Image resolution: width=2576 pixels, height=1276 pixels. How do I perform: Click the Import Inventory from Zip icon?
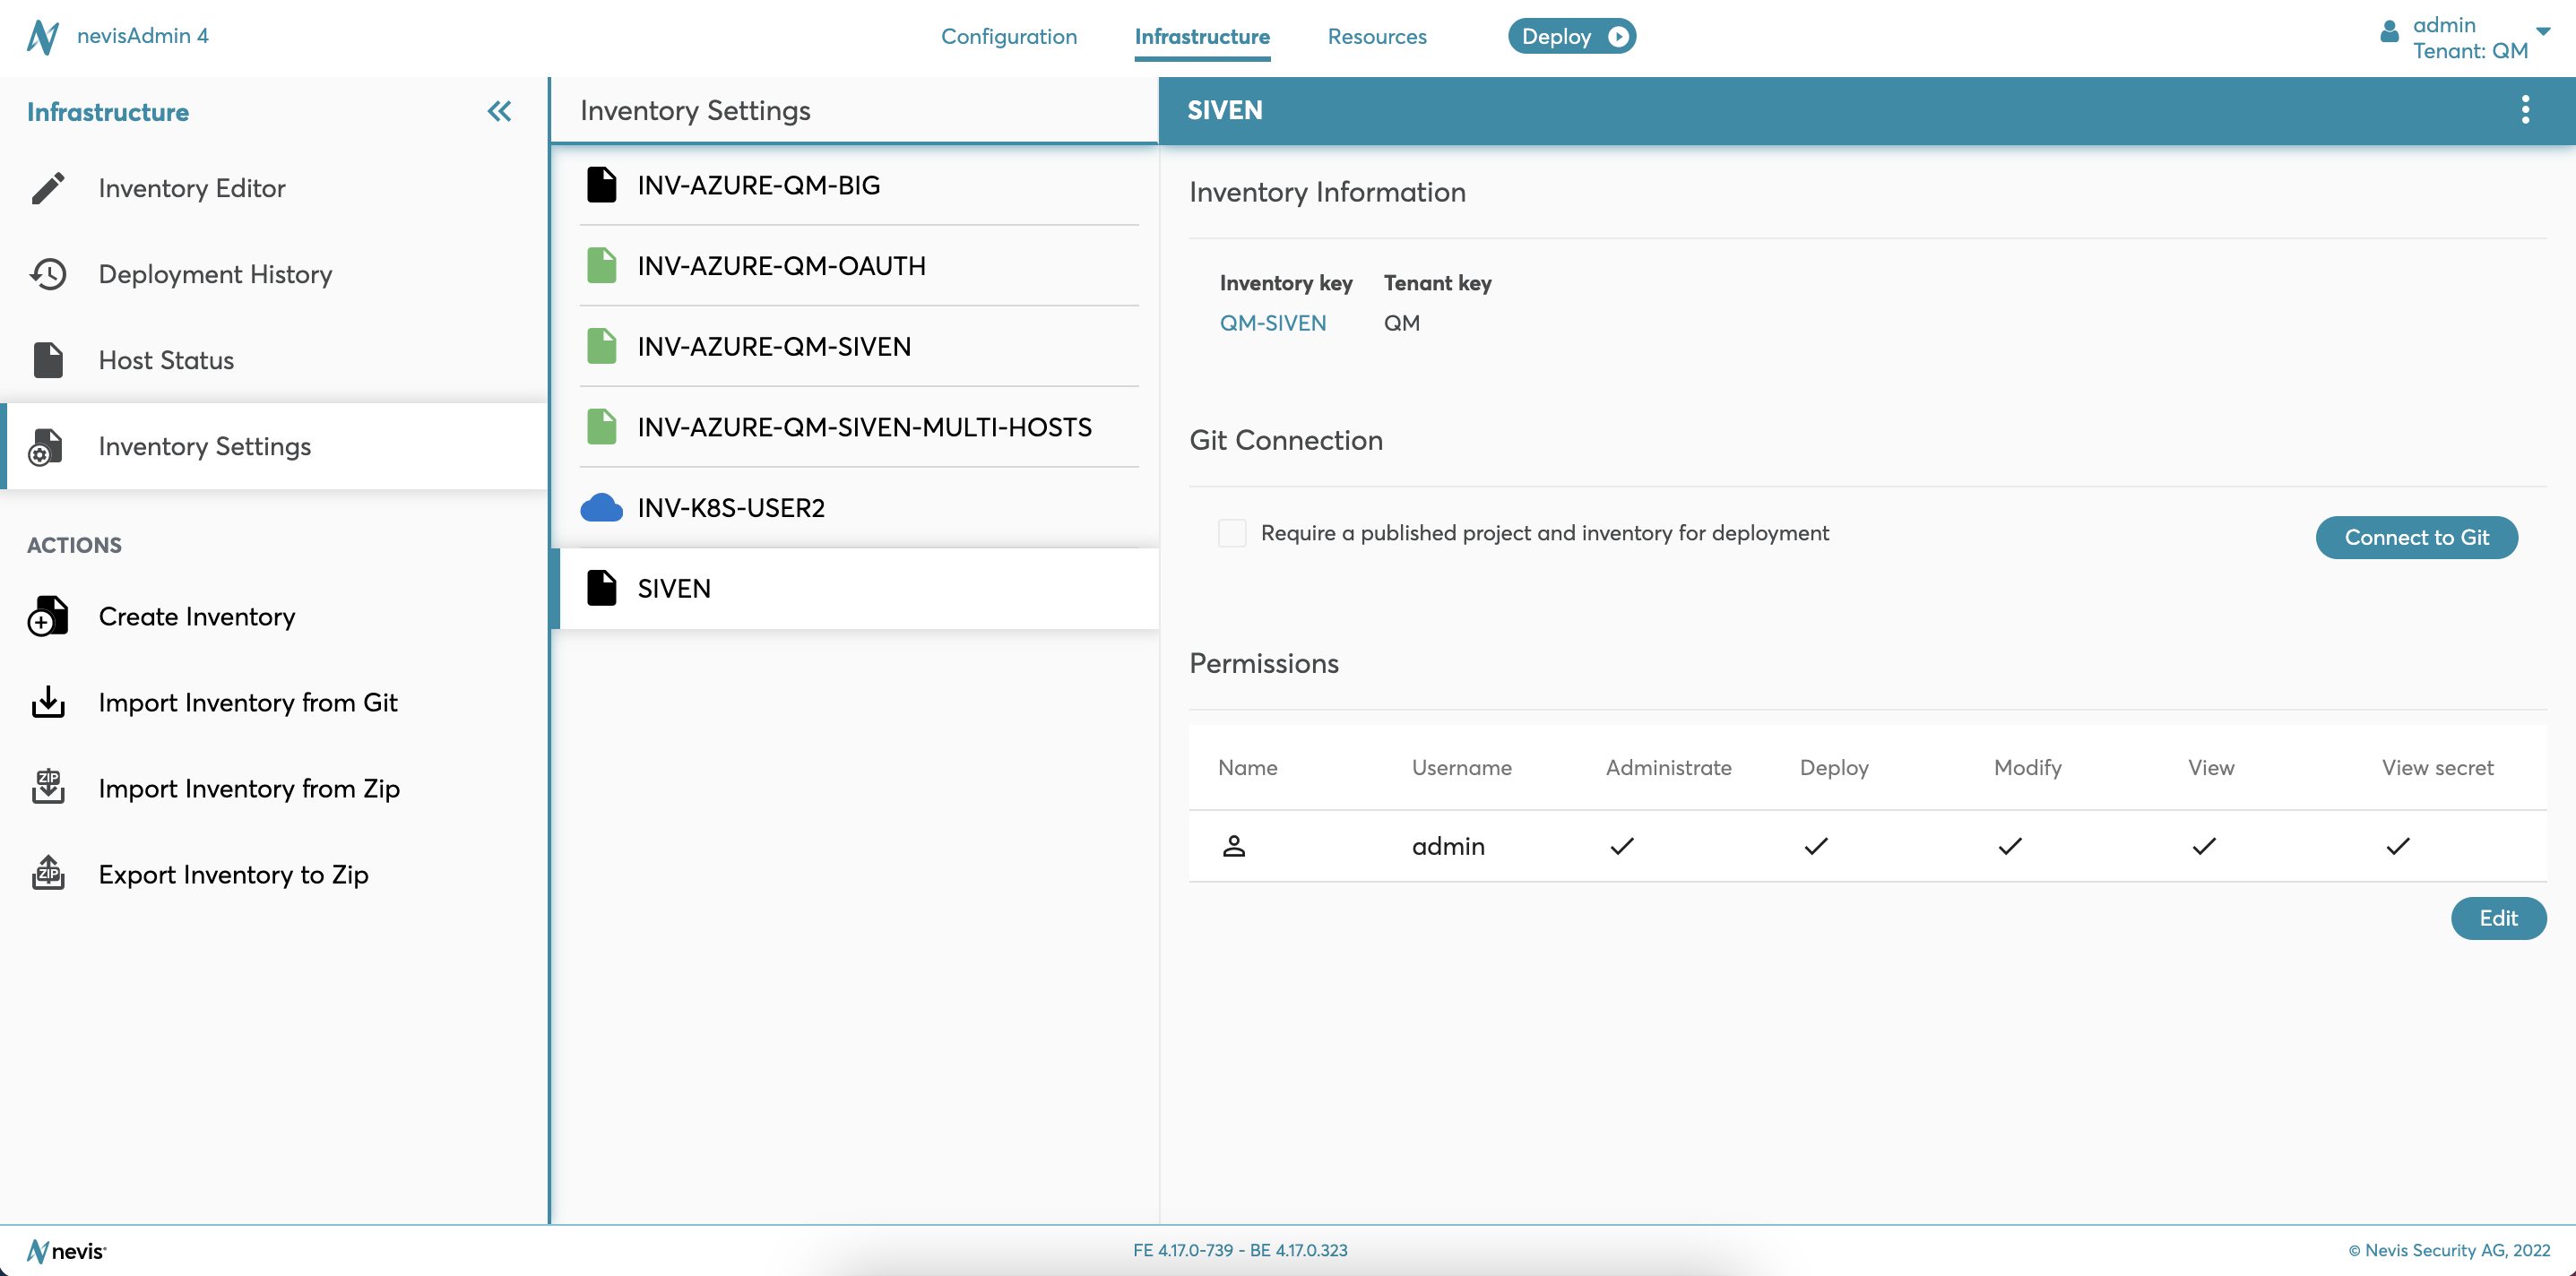pyautogui.click(x=47, y=788)
